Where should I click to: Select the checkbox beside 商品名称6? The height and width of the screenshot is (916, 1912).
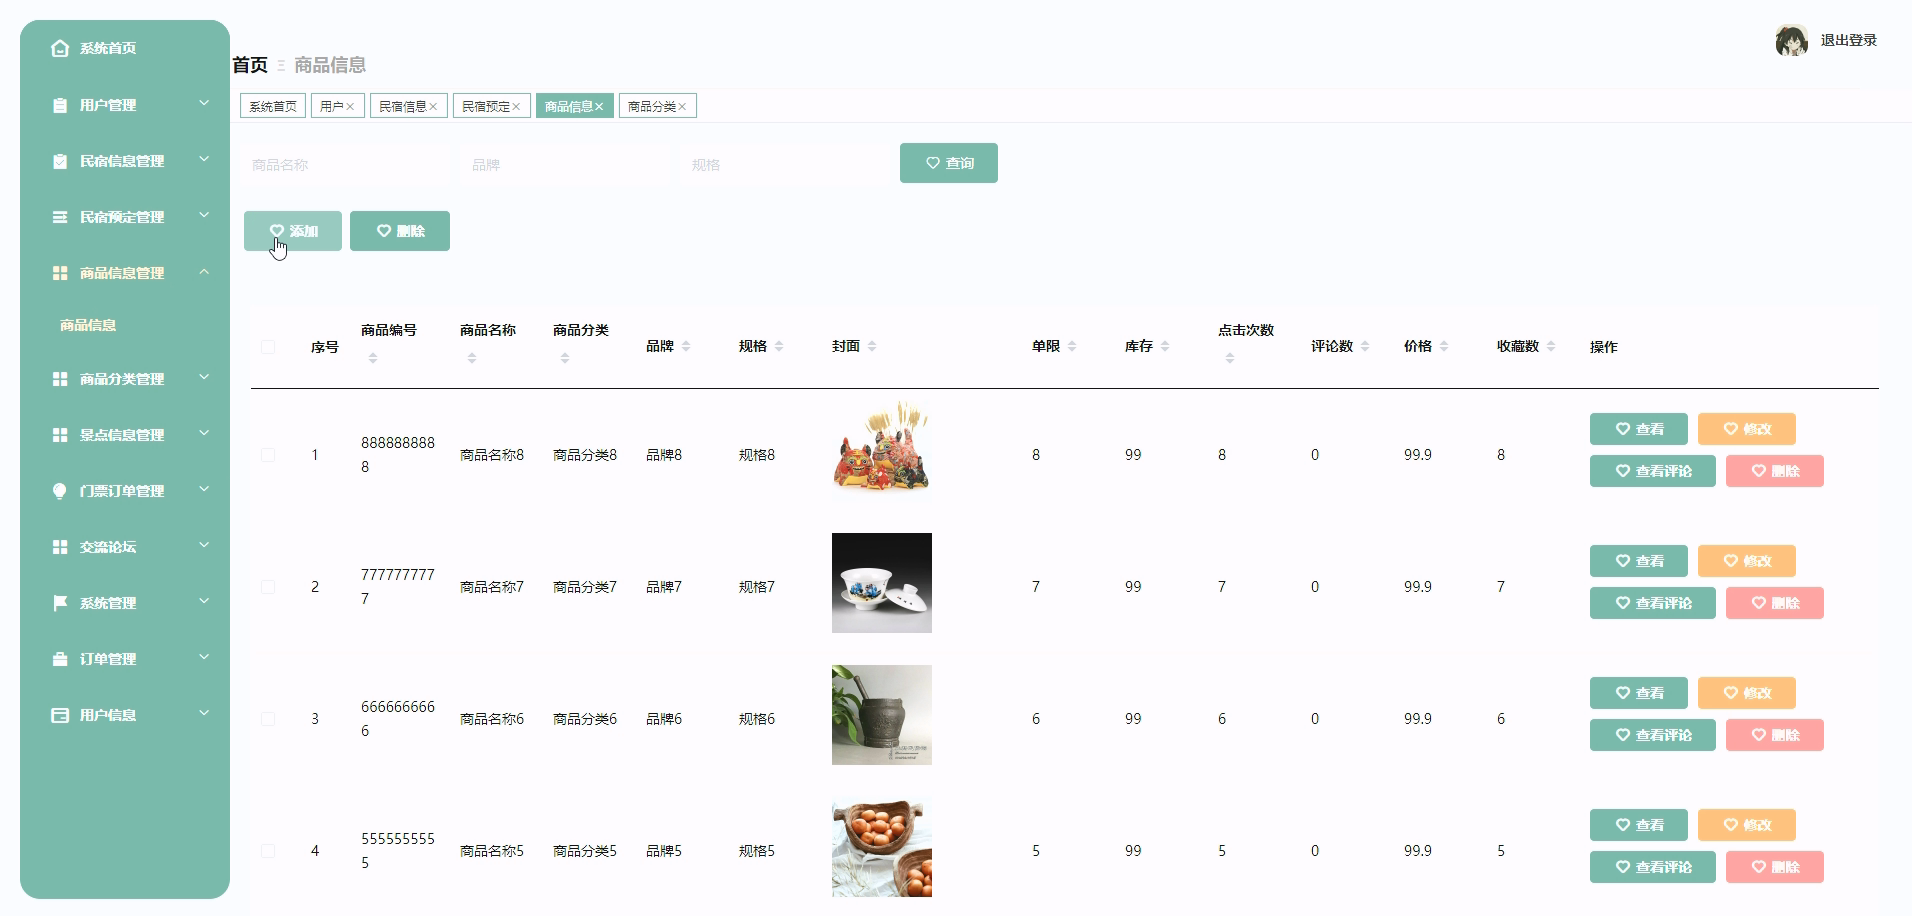tap(267, 718)
